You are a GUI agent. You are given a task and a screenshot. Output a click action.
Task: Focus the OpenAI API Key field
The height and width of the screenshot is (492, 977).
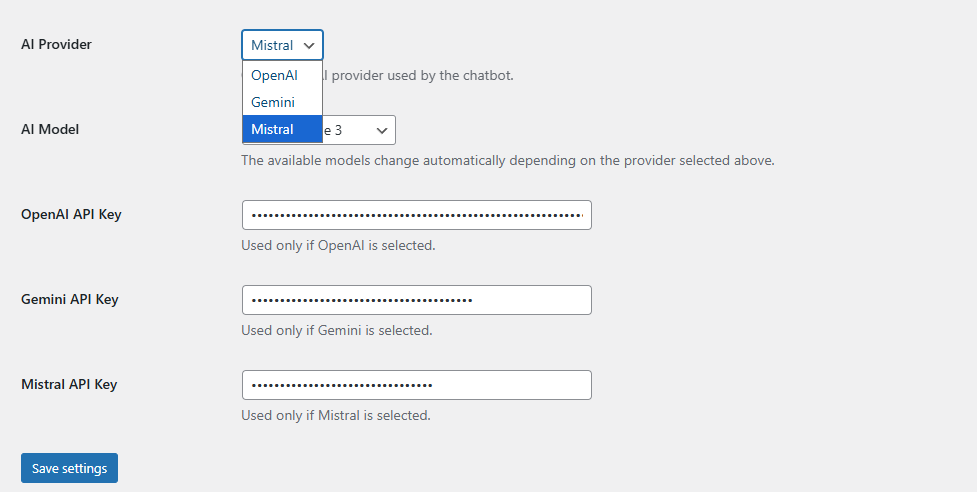click(x=416, y=215)
